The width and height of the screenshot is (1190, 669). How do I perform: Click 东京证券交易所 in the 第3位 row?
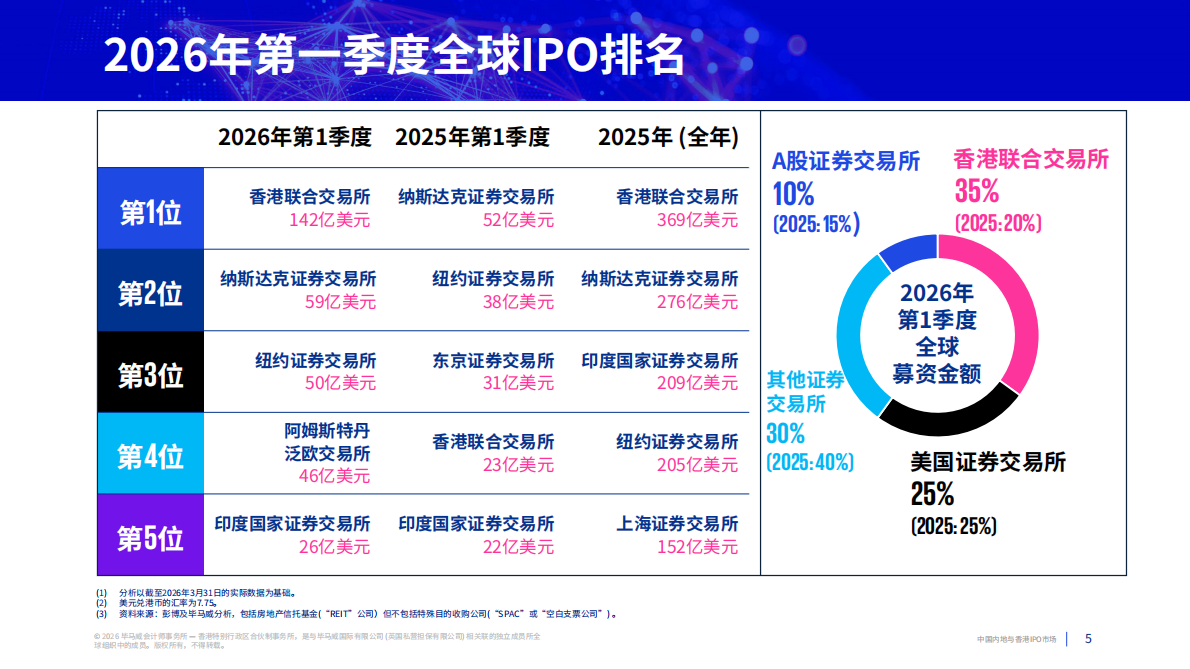493,360
